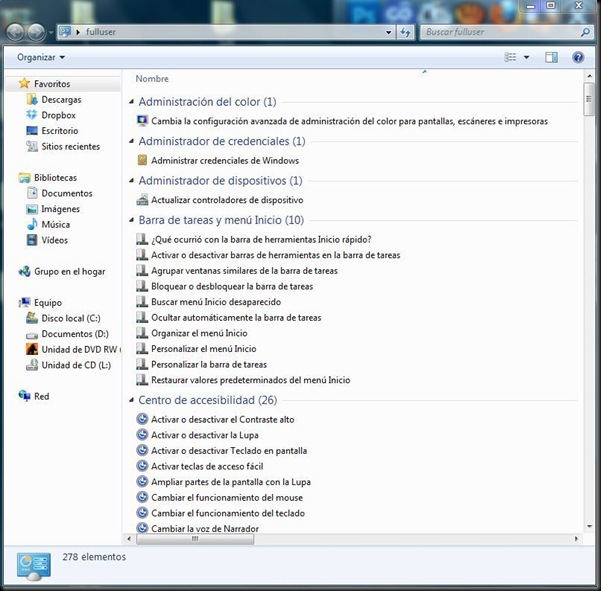
Task: Click the Descargas folder icon
Action: [32, 99]
